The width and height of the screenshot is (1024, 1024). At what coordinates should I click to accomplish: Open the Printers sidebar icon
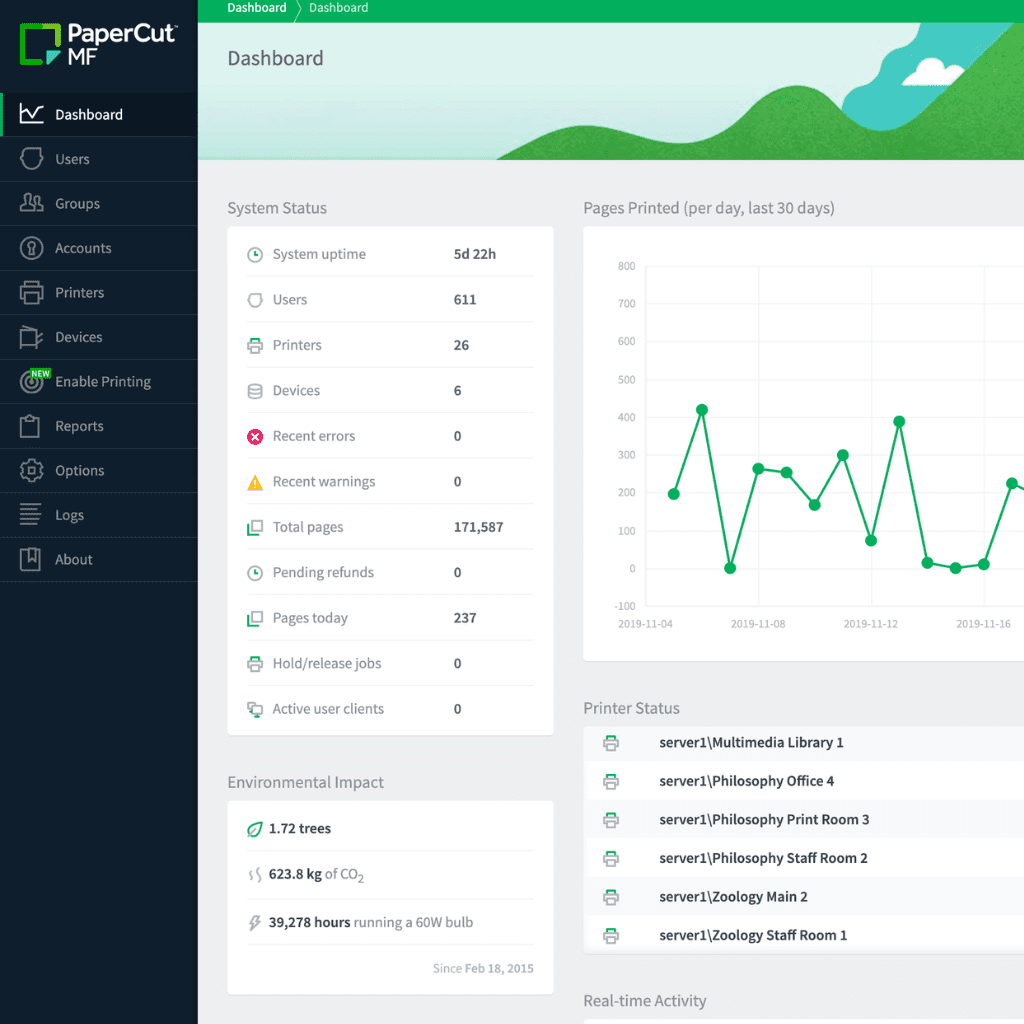click(32, 293)
